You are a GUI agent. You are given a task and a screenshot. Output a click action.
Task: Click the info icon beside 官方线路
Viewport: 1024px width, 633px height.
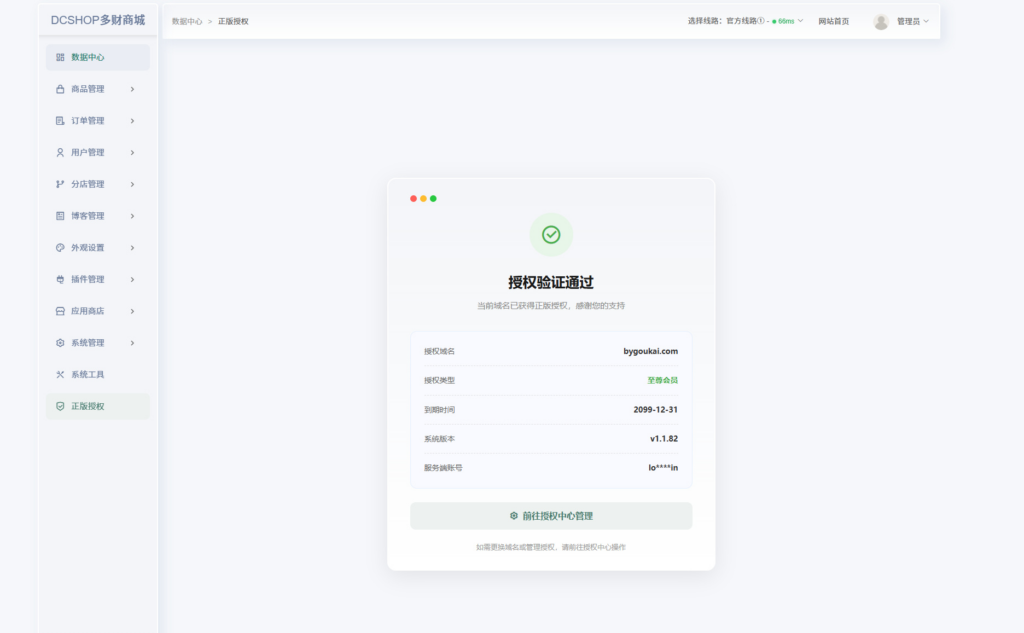pyautogui.click(x=761, y=21)
